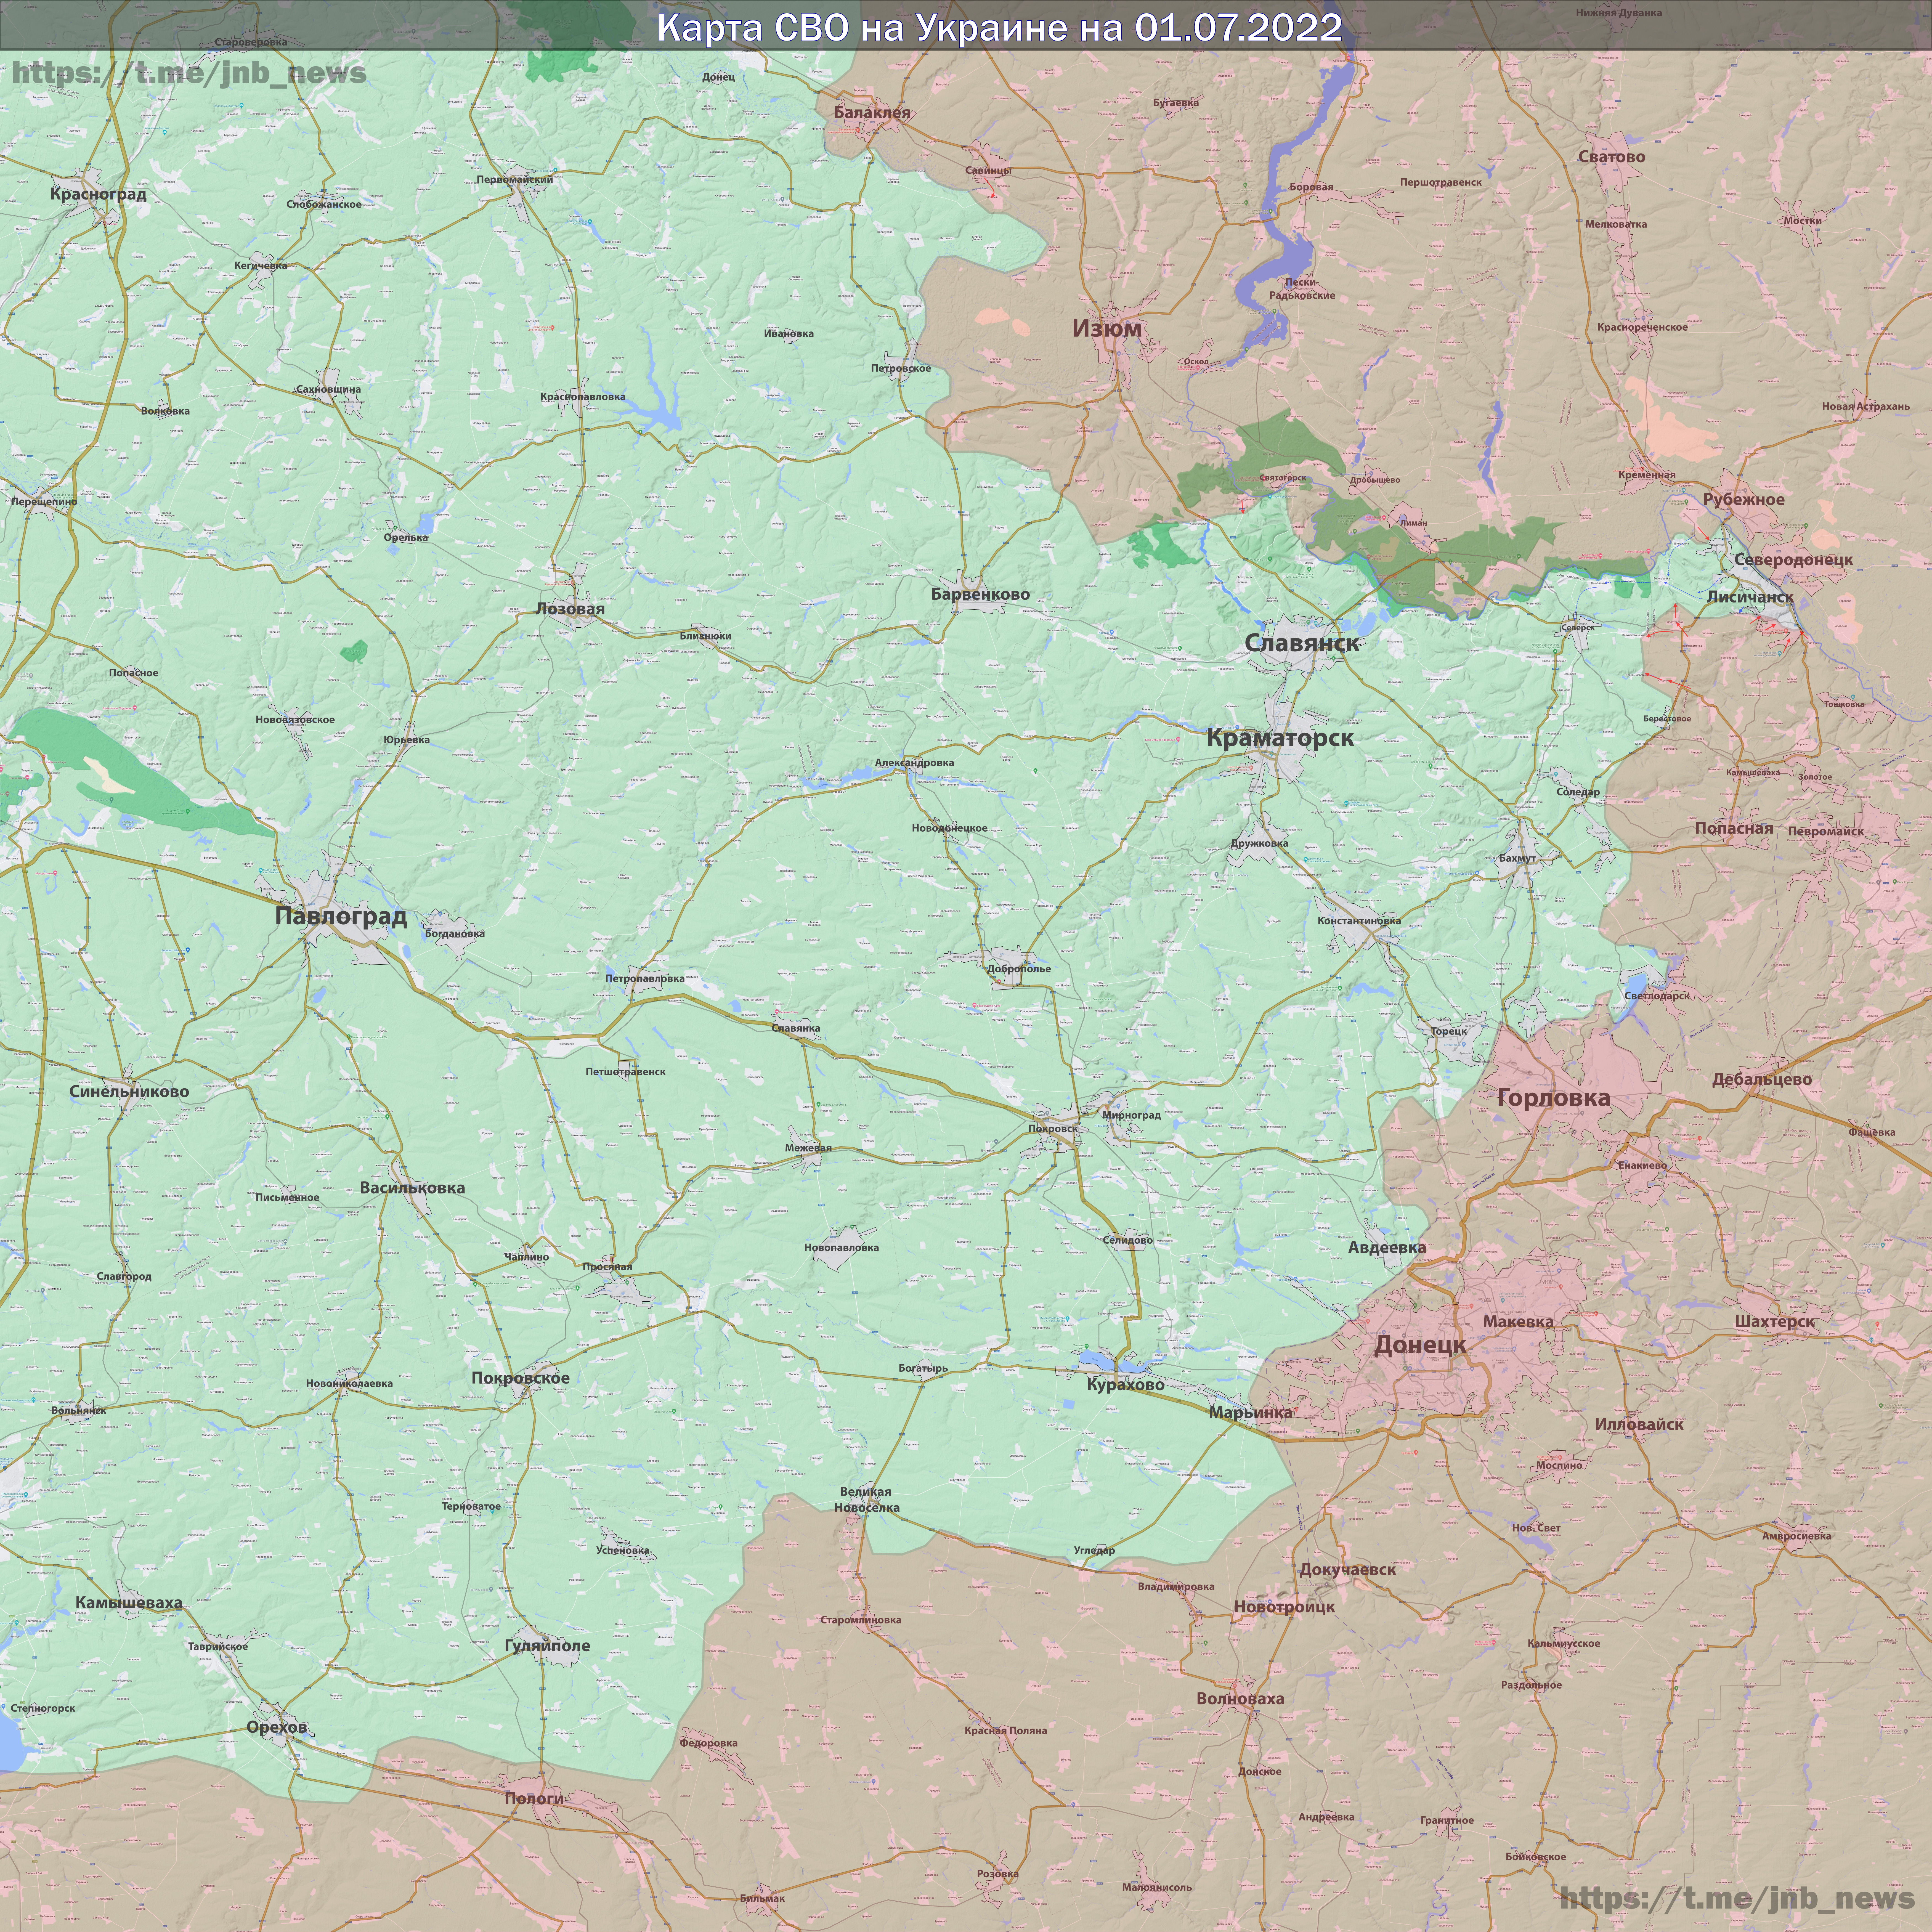Click the Курахово town label
Viewport: 1932px width, 1932px height.
(x=1126, y=1385)
